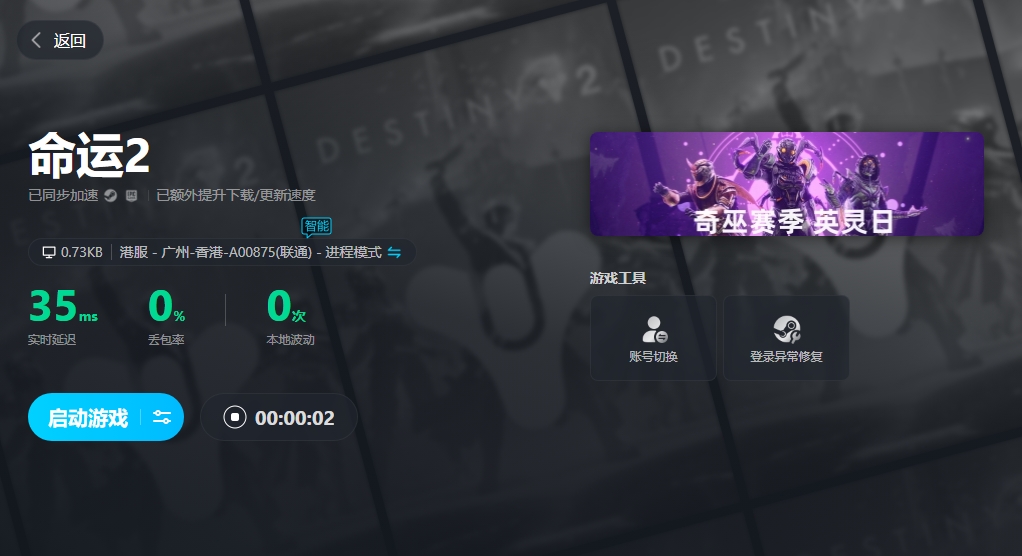The height and width of the screenshot is (556, 1022).
Task: Open the 智能 smart mode tag
Action: click(x=317, y=226)
